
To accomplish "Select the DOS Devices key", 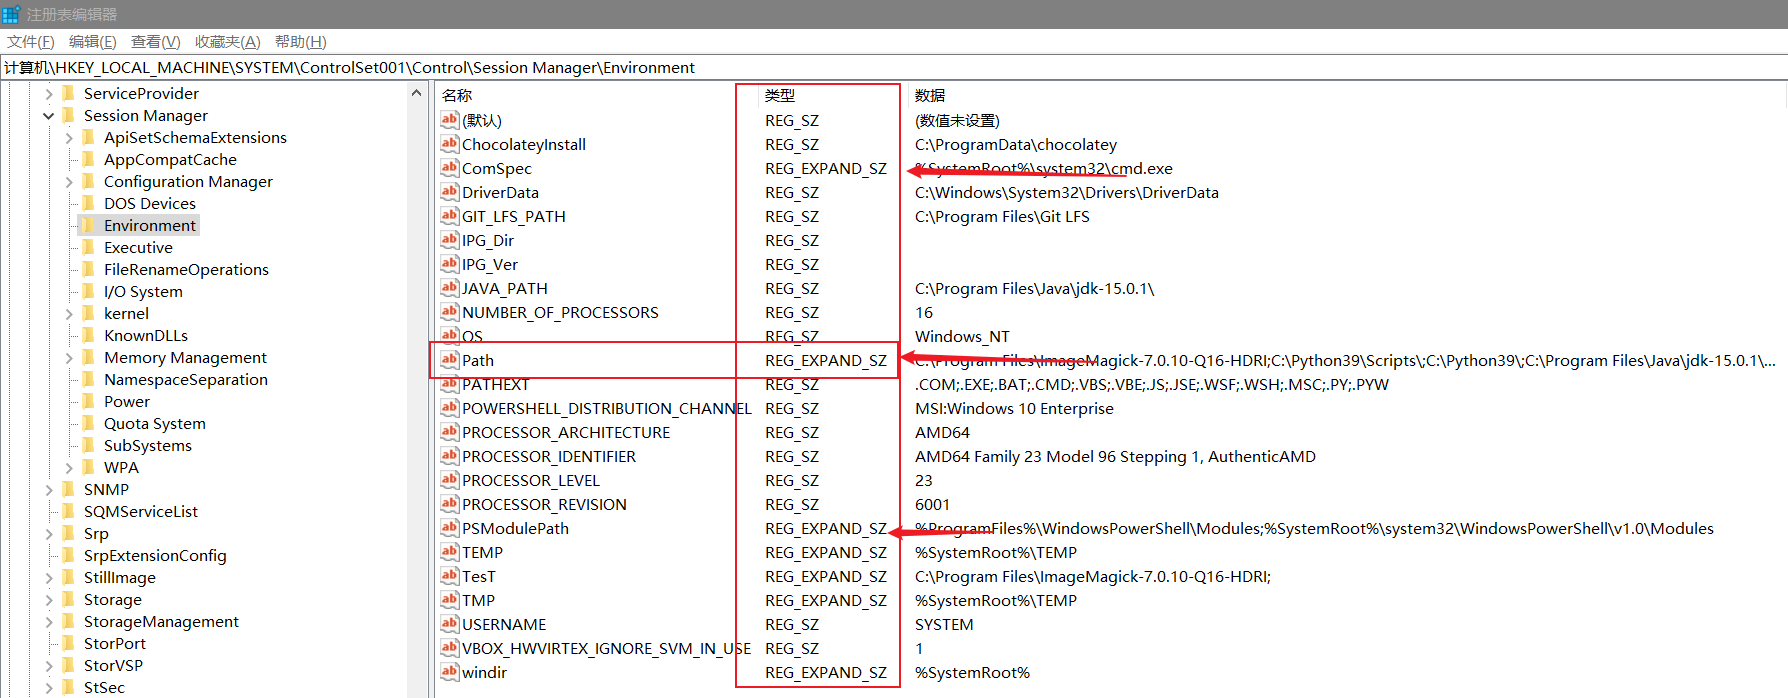I will point(149,203).
